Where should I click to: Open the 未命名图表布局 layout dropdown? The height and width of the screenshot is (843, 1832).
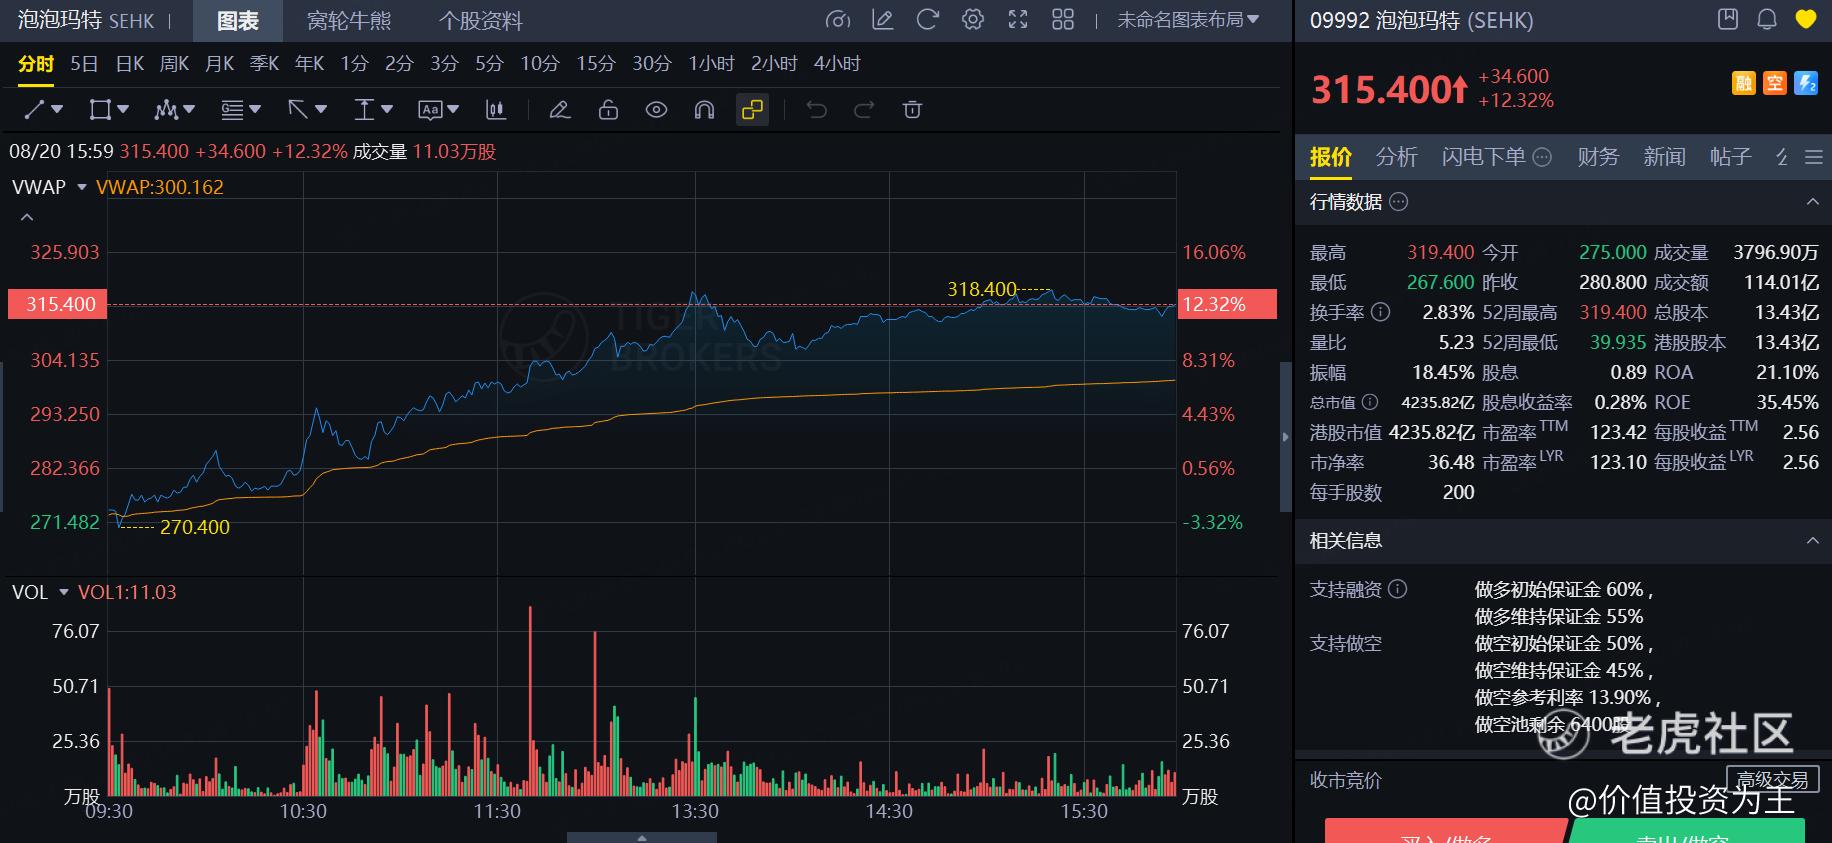(x=1187, y=20)
